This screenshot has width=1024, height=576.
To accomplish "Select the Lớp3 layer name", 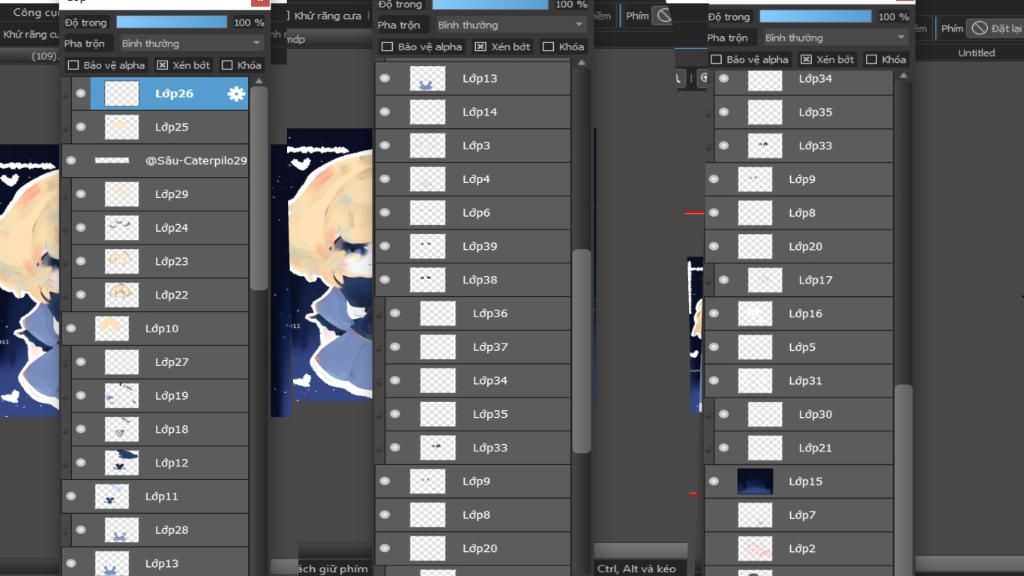I will (x=476, y=146).
